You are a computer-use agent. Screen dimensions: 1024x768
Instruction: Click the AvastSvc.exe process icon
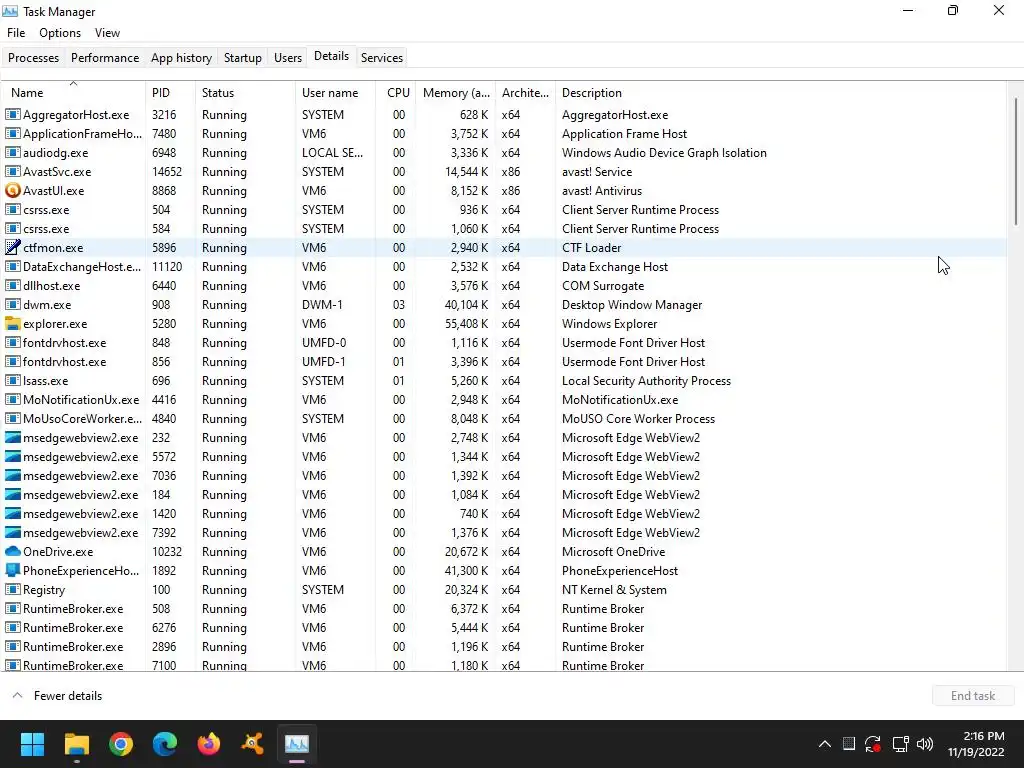tap(12, 172)
